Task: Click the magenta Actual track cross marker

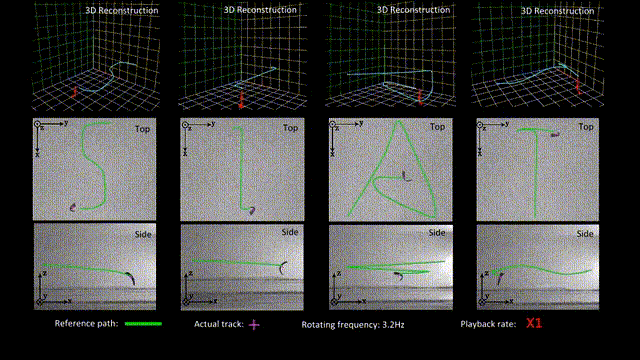Action: (254, 325)
